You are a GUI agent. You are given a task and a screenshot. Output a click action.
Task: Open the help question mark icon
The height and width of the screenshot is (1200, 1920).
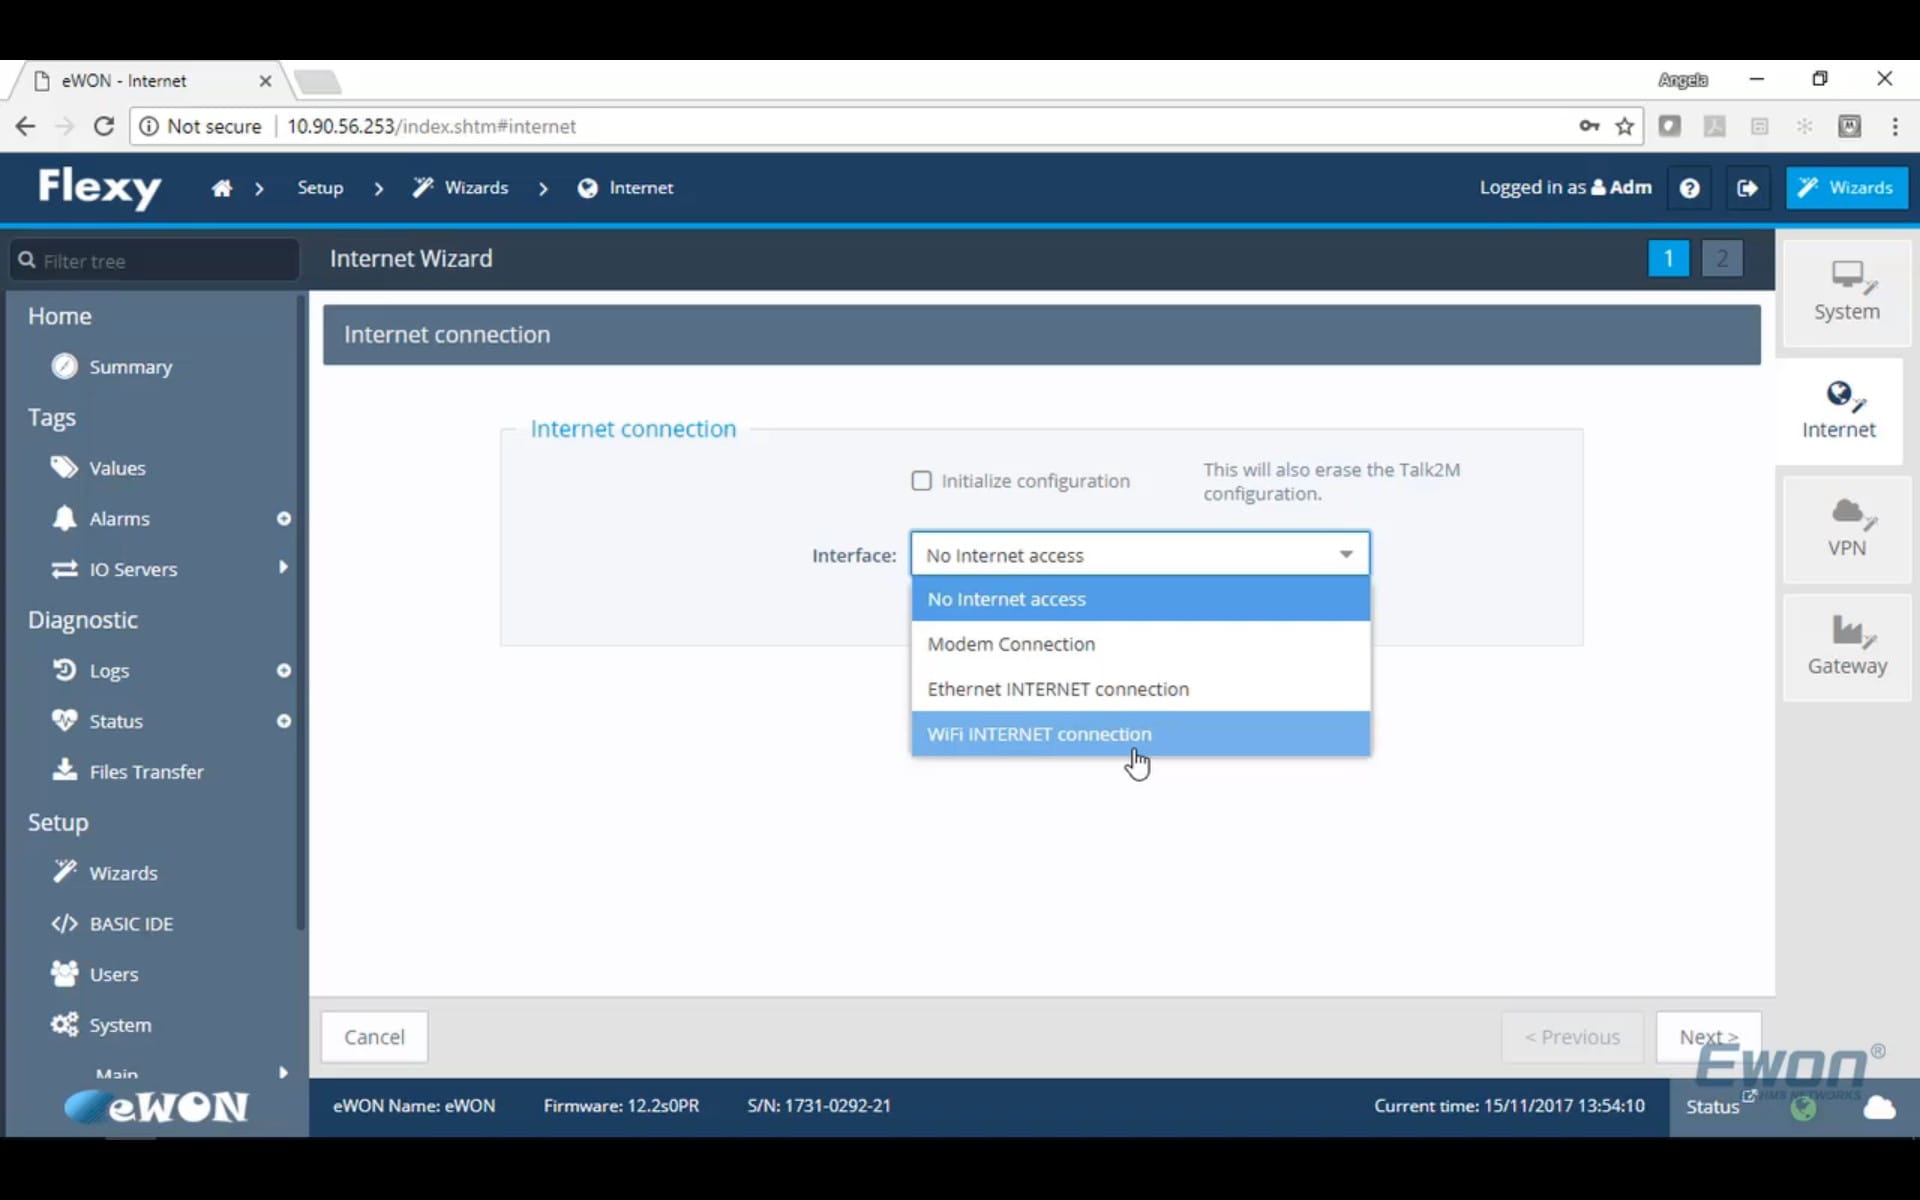(1689, 188)
